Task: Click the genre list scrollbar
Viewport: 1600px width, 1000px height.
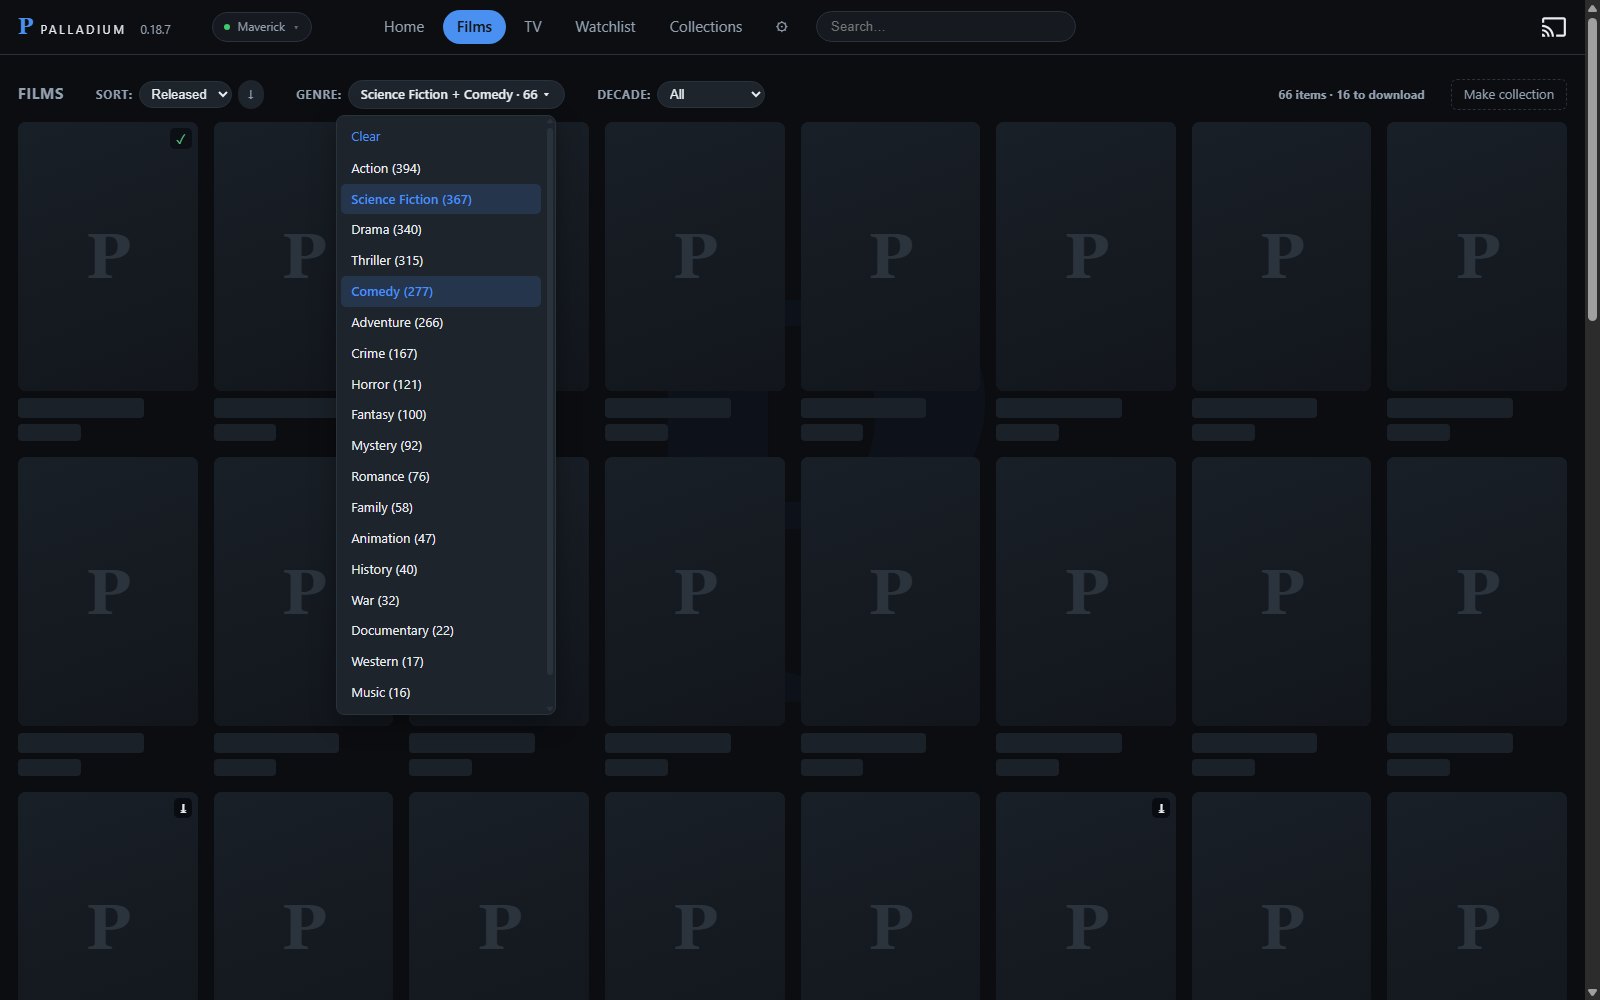Action: coord(549,400)
